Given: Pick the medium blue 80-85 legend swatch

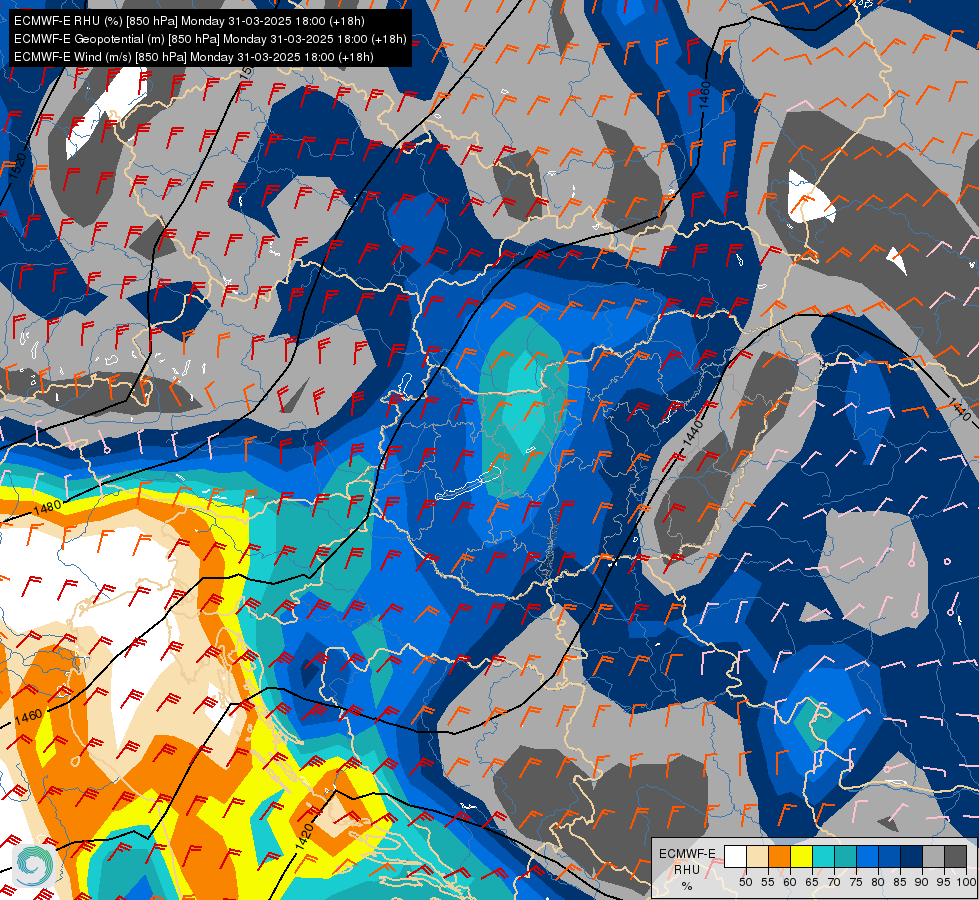Looking at the screenshot, I should 889,856.
